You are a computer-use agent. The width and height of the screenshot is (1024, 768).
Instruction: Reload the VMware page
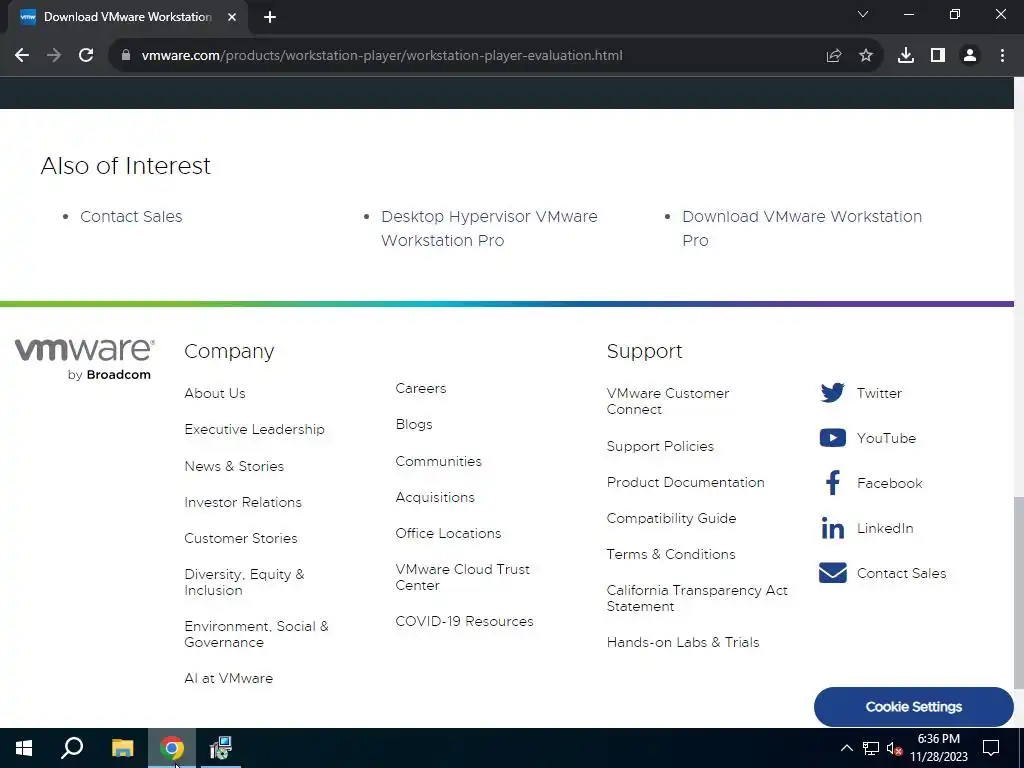86,56
